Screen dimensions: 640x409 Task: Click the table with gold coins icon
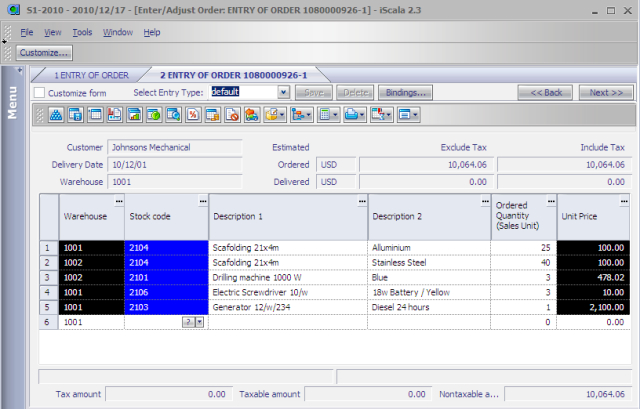click(x=213, y=115)
